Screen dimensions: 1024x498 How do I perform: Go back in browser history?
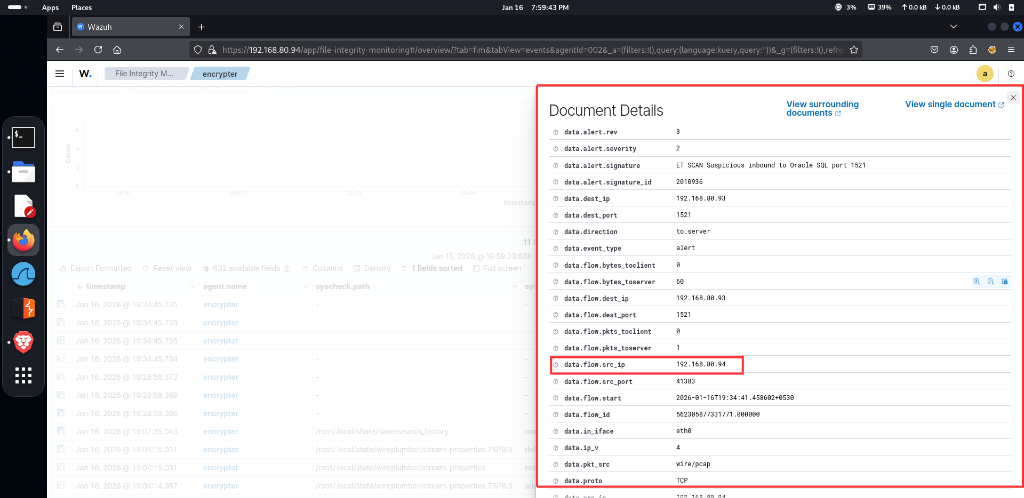point(59,50)
